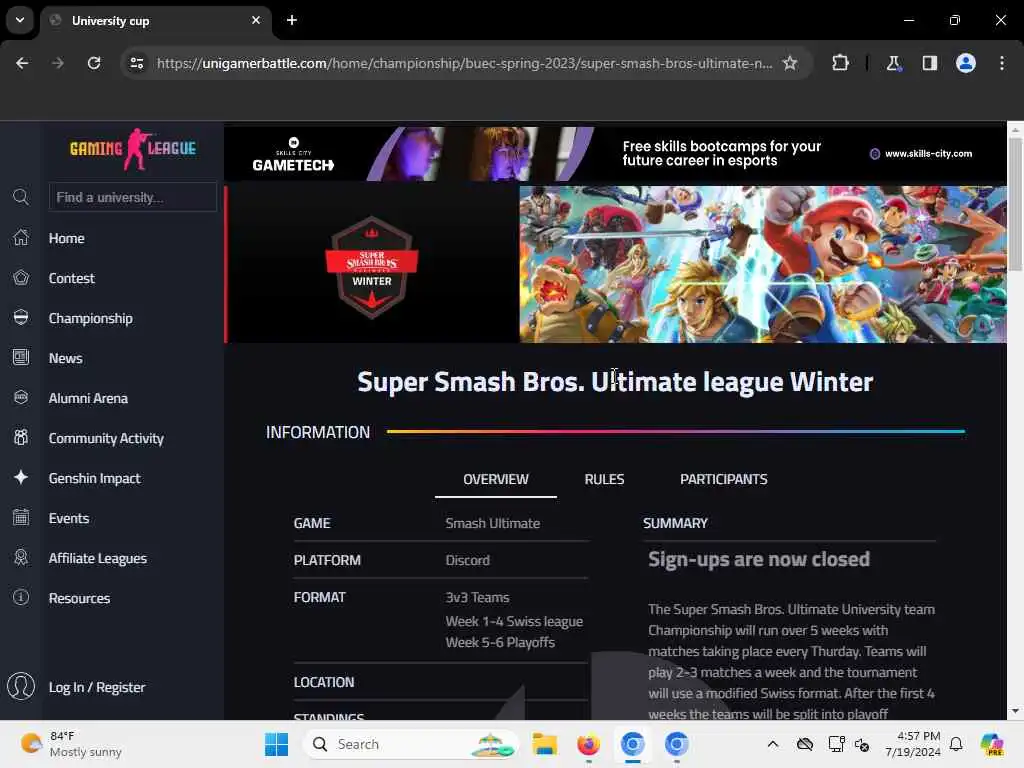Open the Alumni Arena link

[88, 398]
